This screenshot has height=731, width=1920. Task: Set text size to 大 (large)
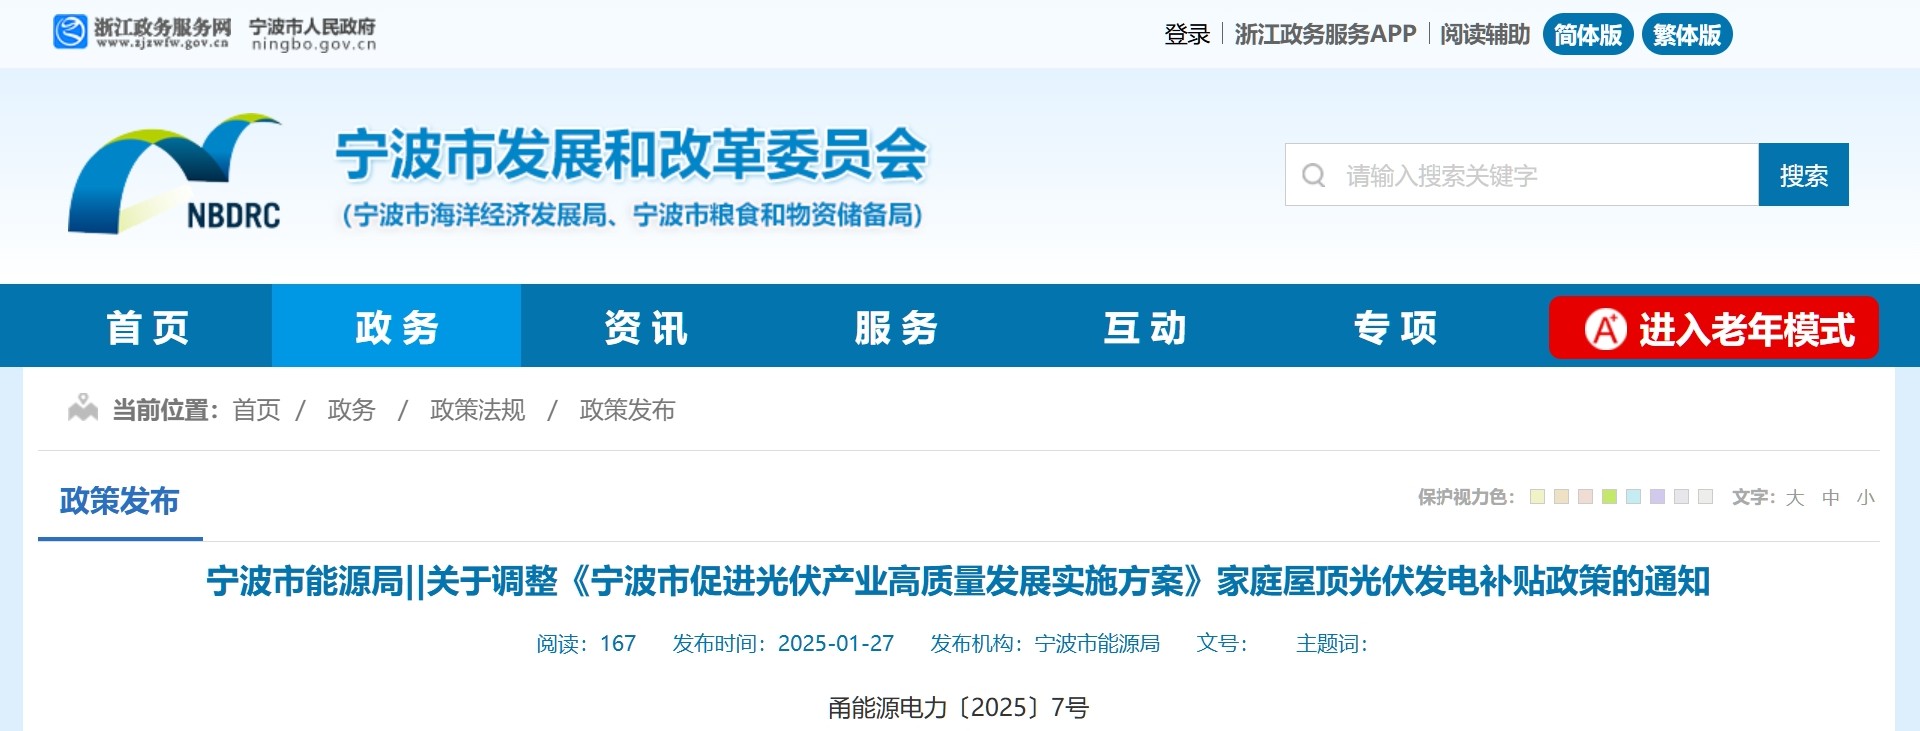pos(1795,498)
